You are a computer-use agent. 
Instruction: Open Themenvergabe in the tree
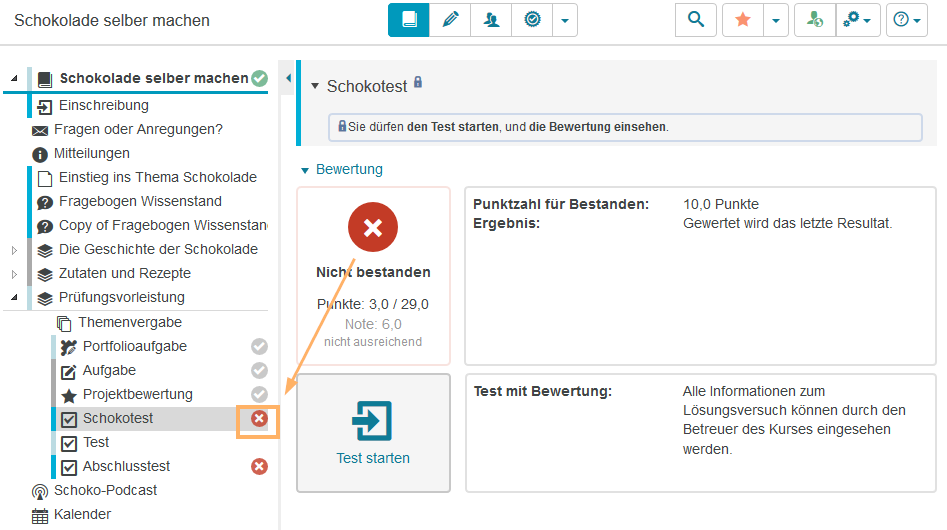tap(130, 322)
